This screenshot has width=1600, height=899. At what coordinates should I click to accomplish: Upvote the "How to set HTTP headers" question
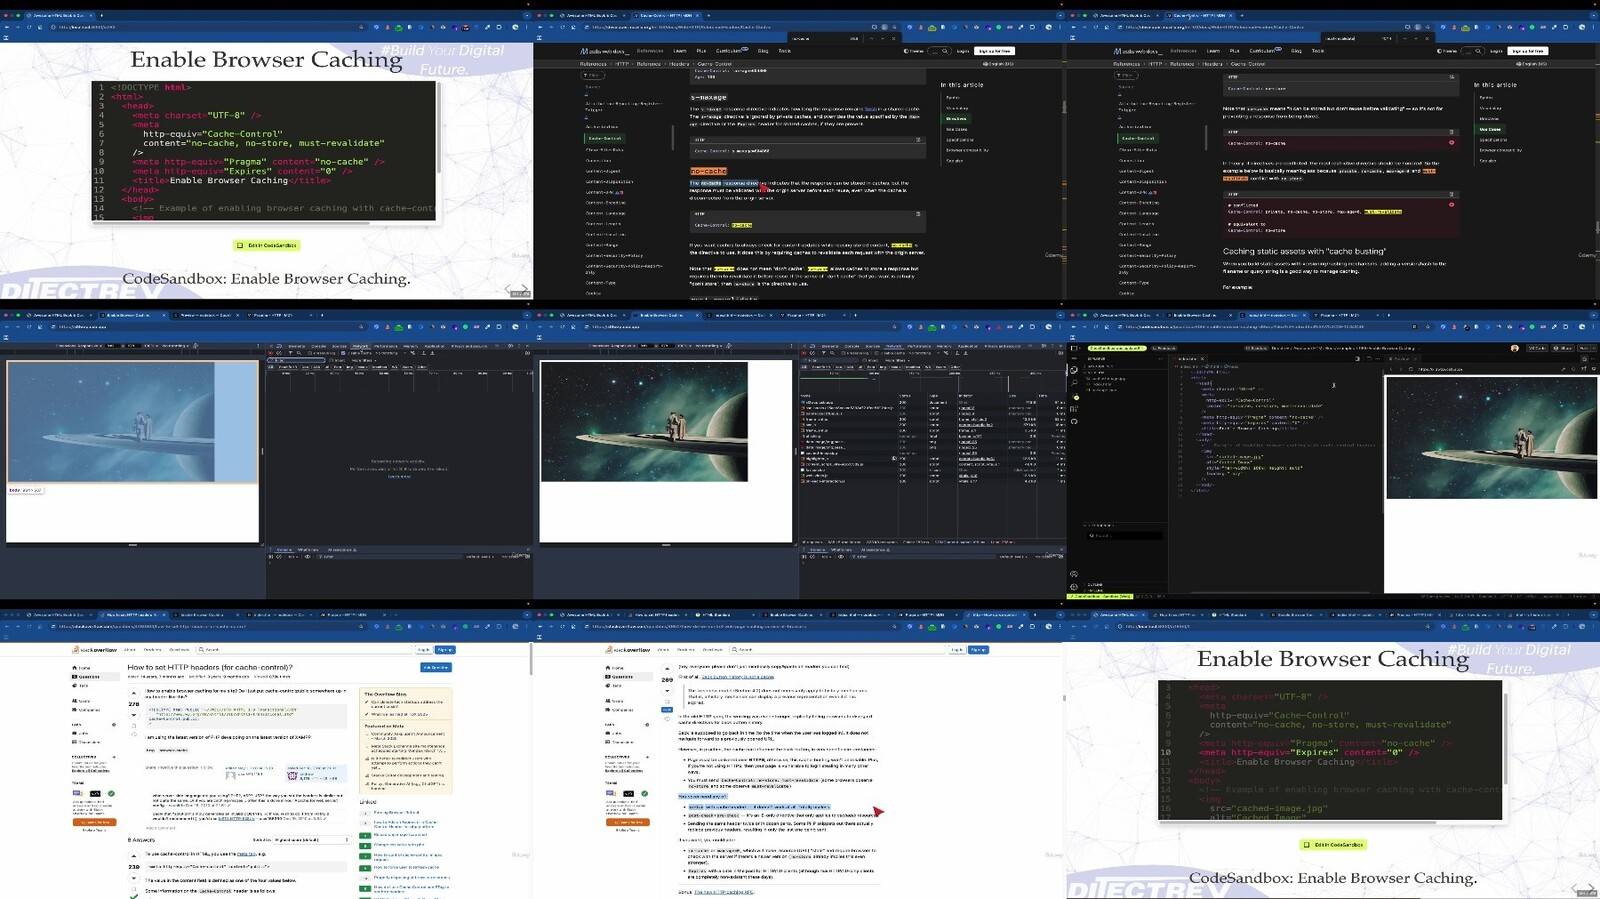[x=134, y=692]
